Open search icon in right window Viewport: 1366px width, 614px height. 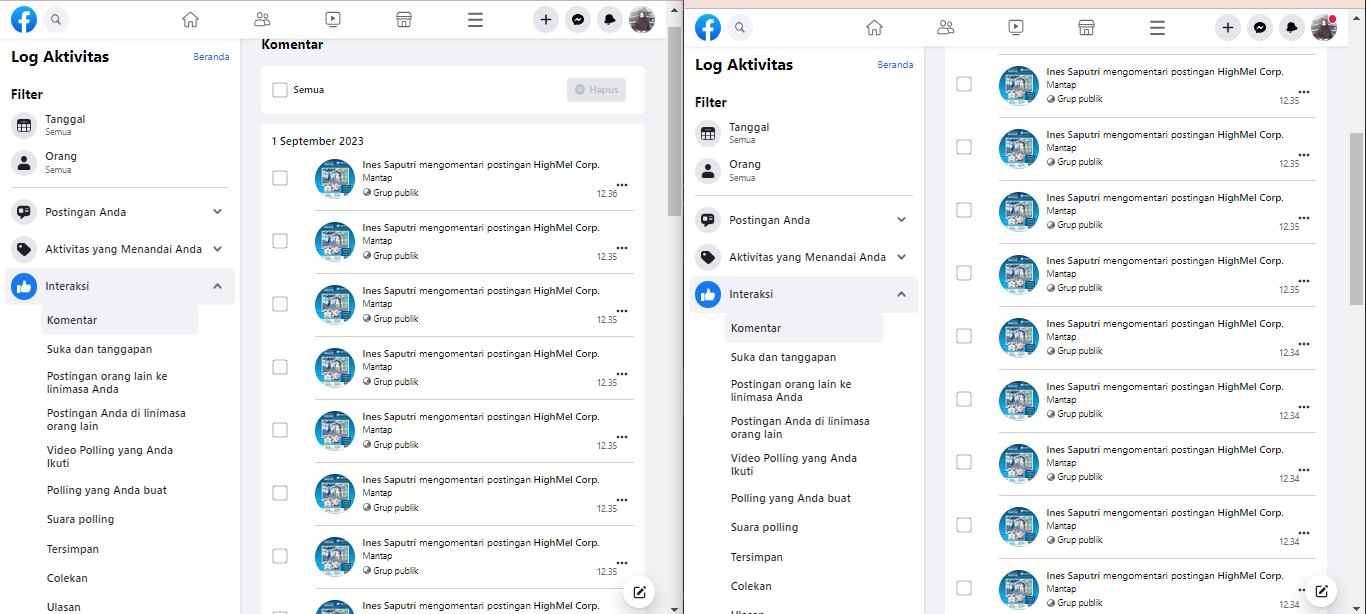coord(740,27)
